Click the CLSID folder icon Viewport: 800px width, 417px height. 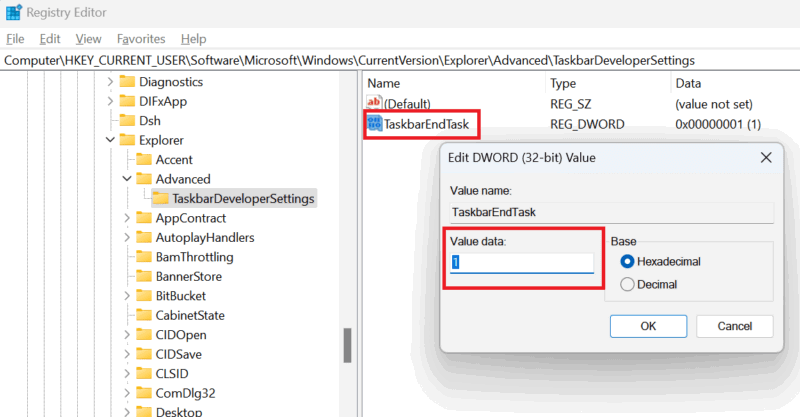[x=143, y=372]
